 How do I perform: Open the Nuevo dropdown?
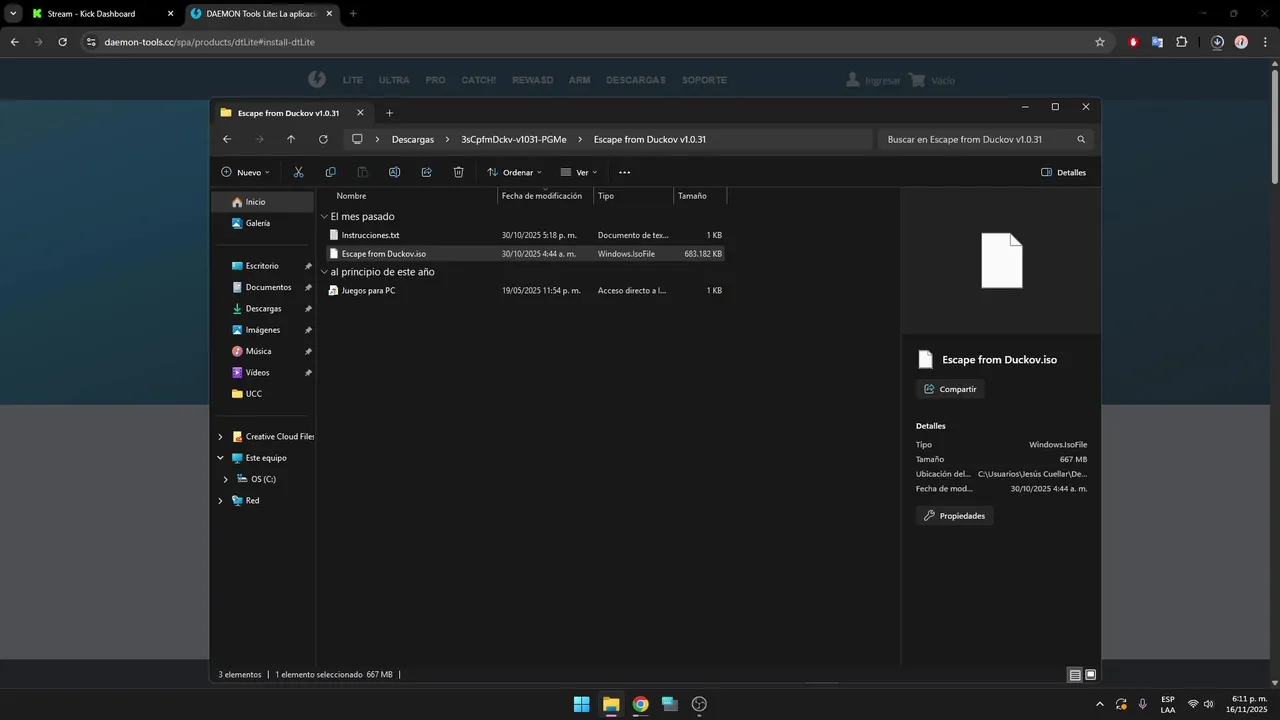click(245, 172)
